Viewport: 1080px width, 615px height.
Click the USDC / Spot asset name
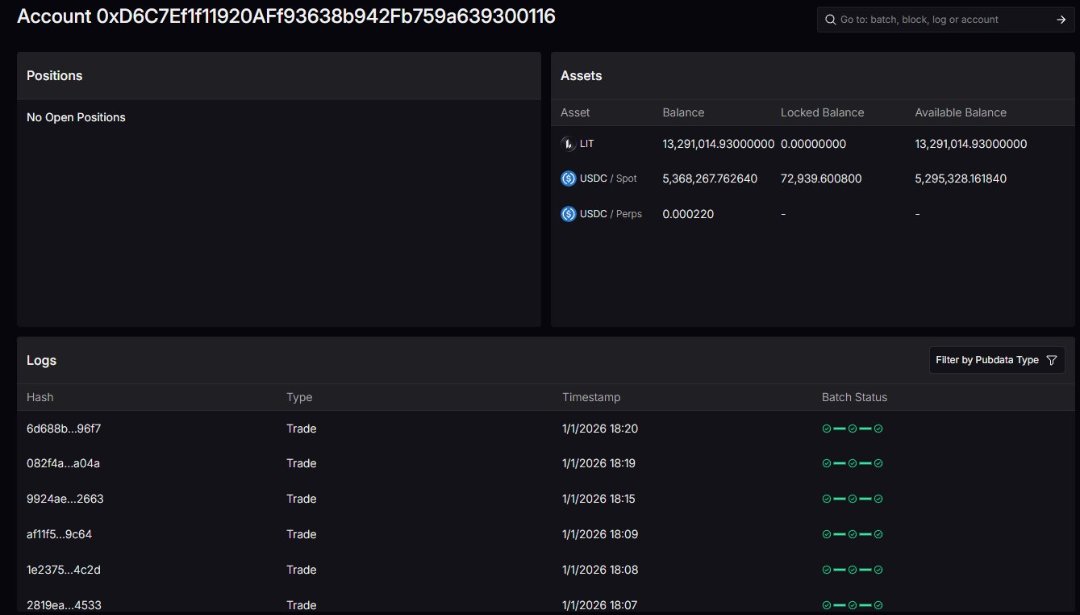(608, 179)
